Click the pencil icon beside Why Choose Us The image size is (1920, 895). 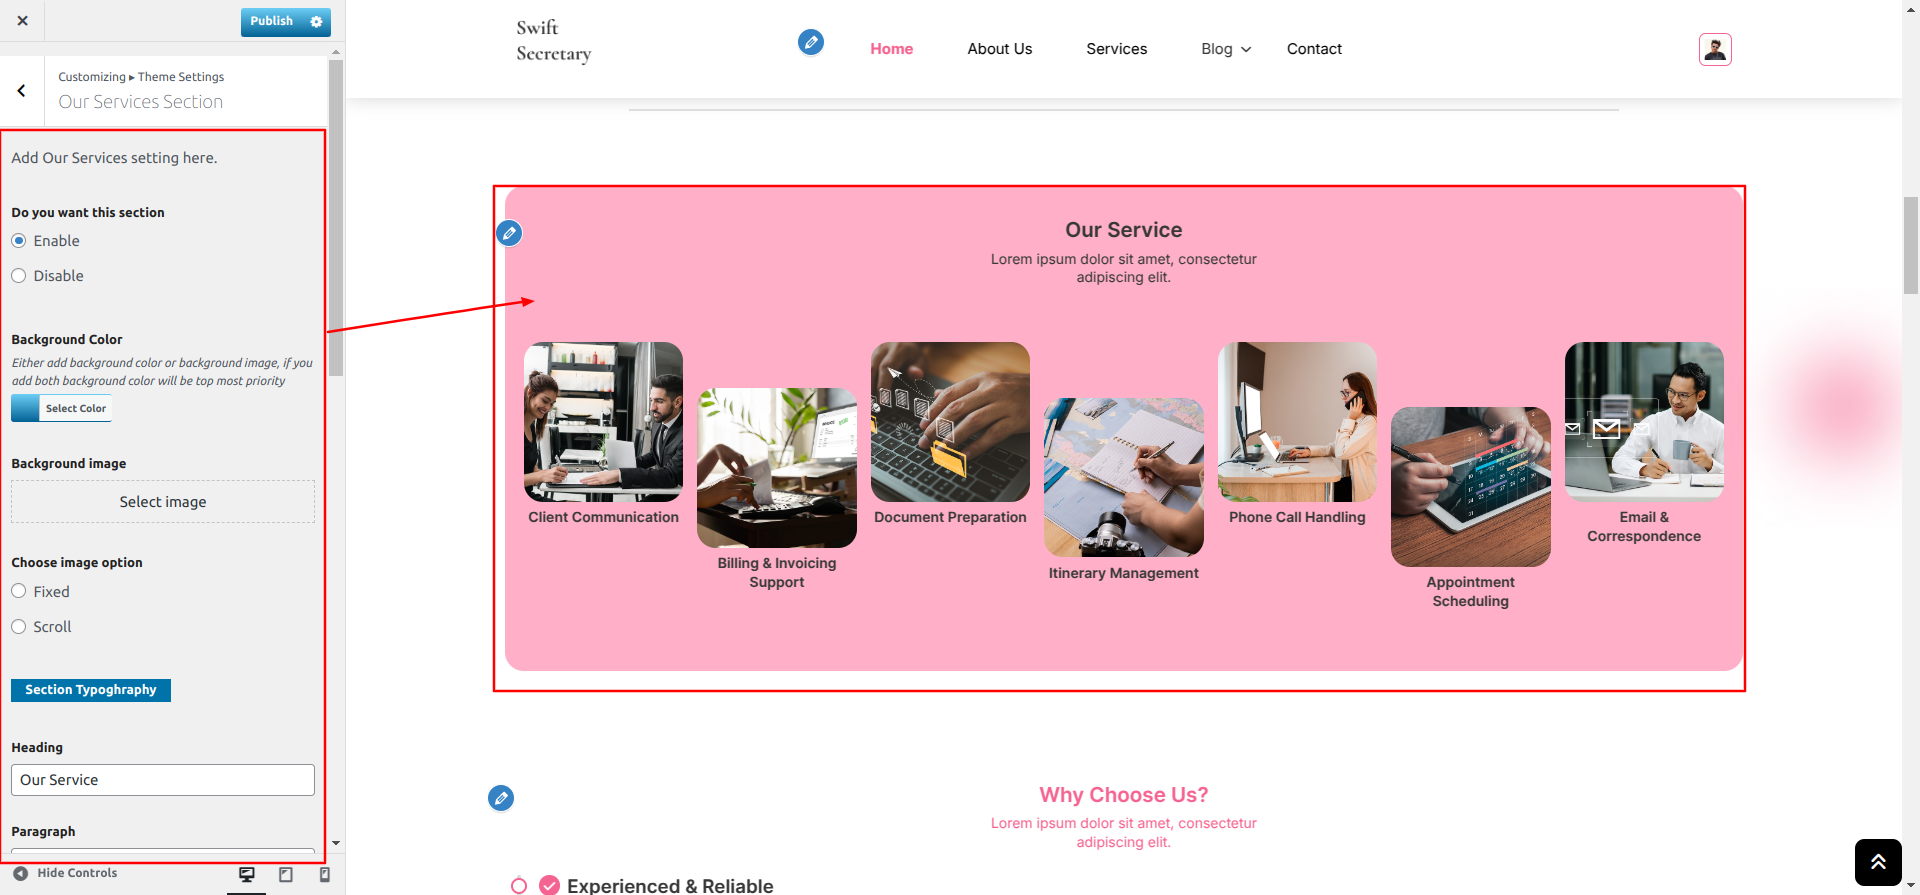click(x=501, y=798)
